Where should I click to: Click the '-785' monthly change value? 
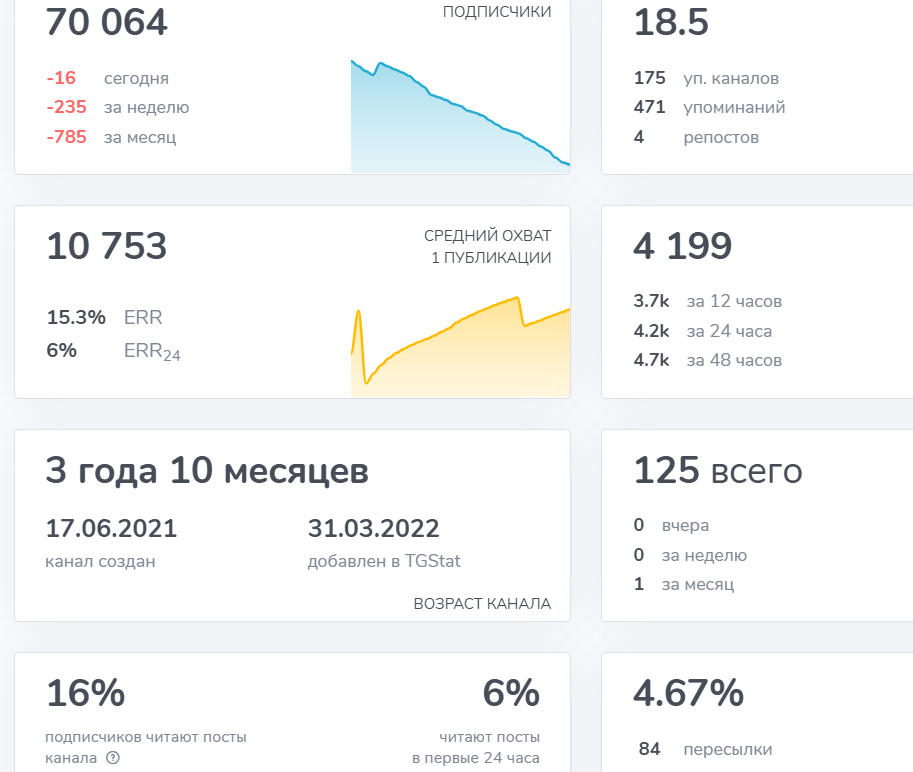point(66,137)
